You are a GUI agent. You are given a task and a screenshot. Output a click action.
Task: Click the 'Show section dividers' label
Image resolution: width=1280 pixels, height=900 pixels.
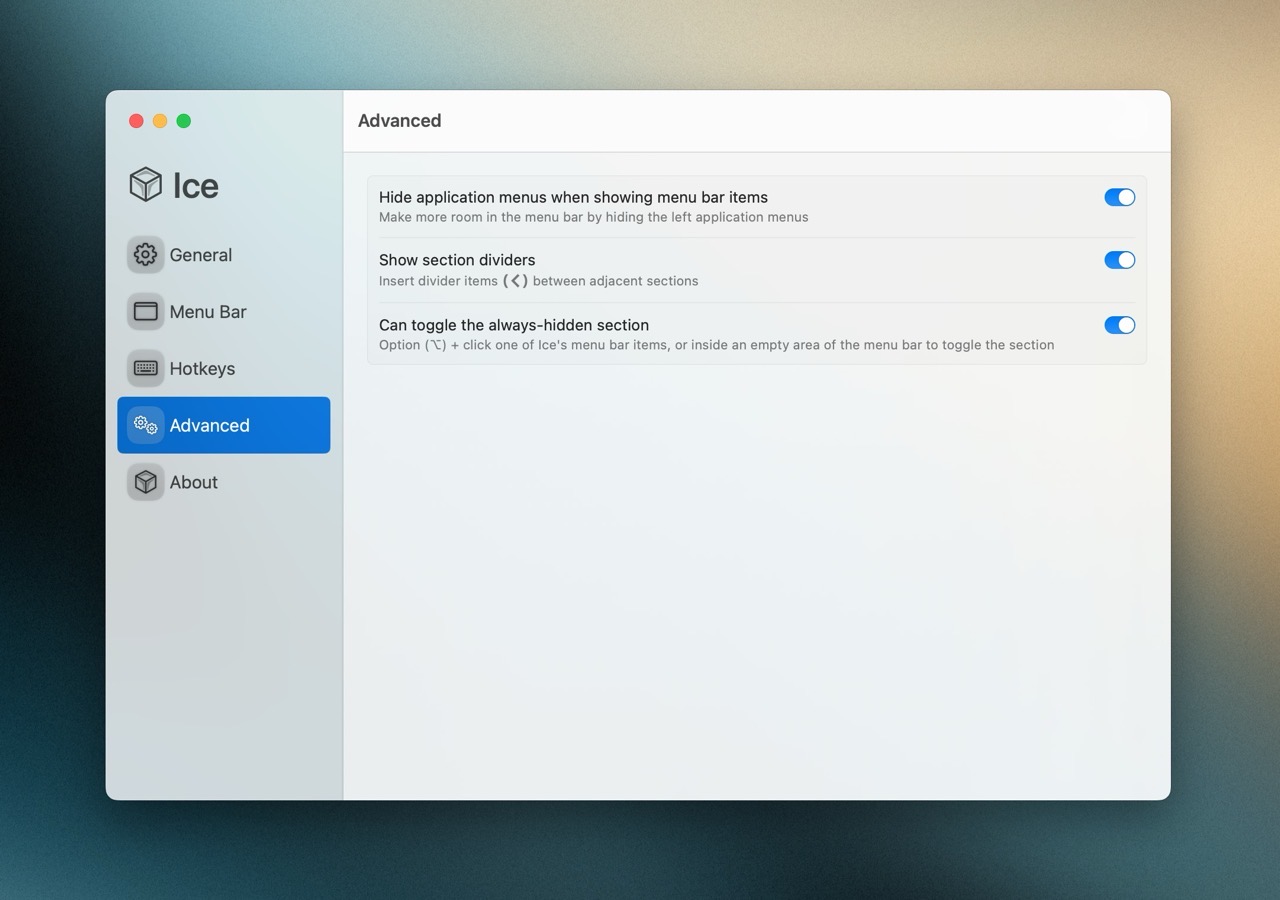[x=457, y=260]
